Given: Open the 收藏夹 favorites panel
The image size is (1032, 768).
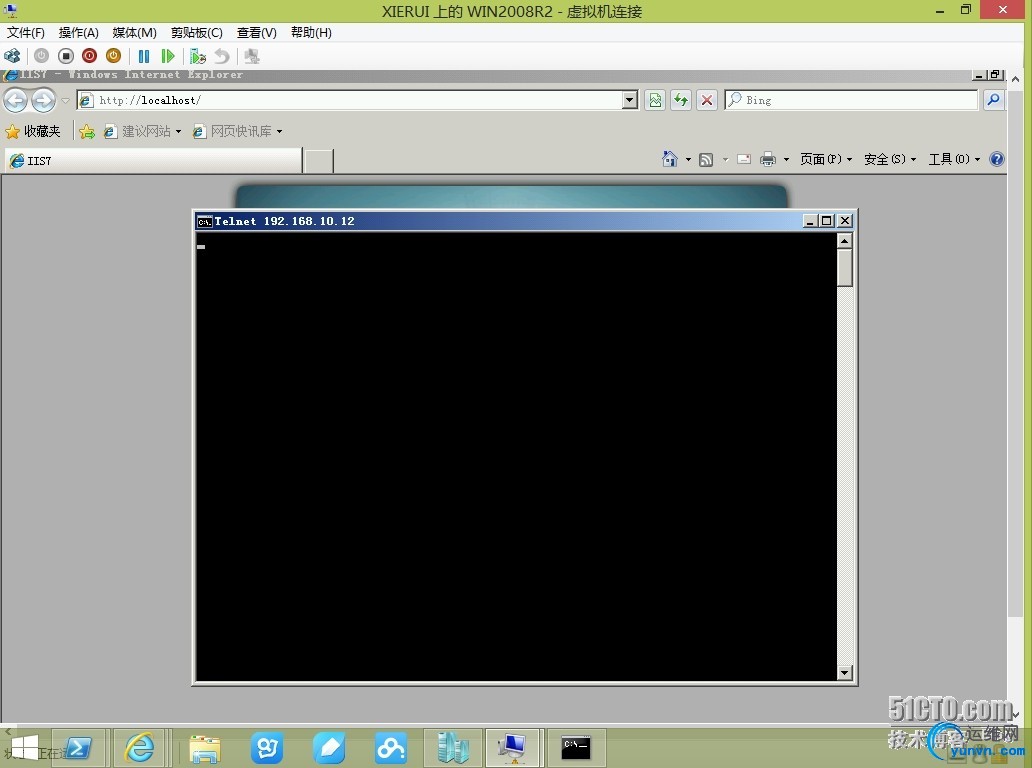Looking at the screenshot, I should click(x=33, y=131).
